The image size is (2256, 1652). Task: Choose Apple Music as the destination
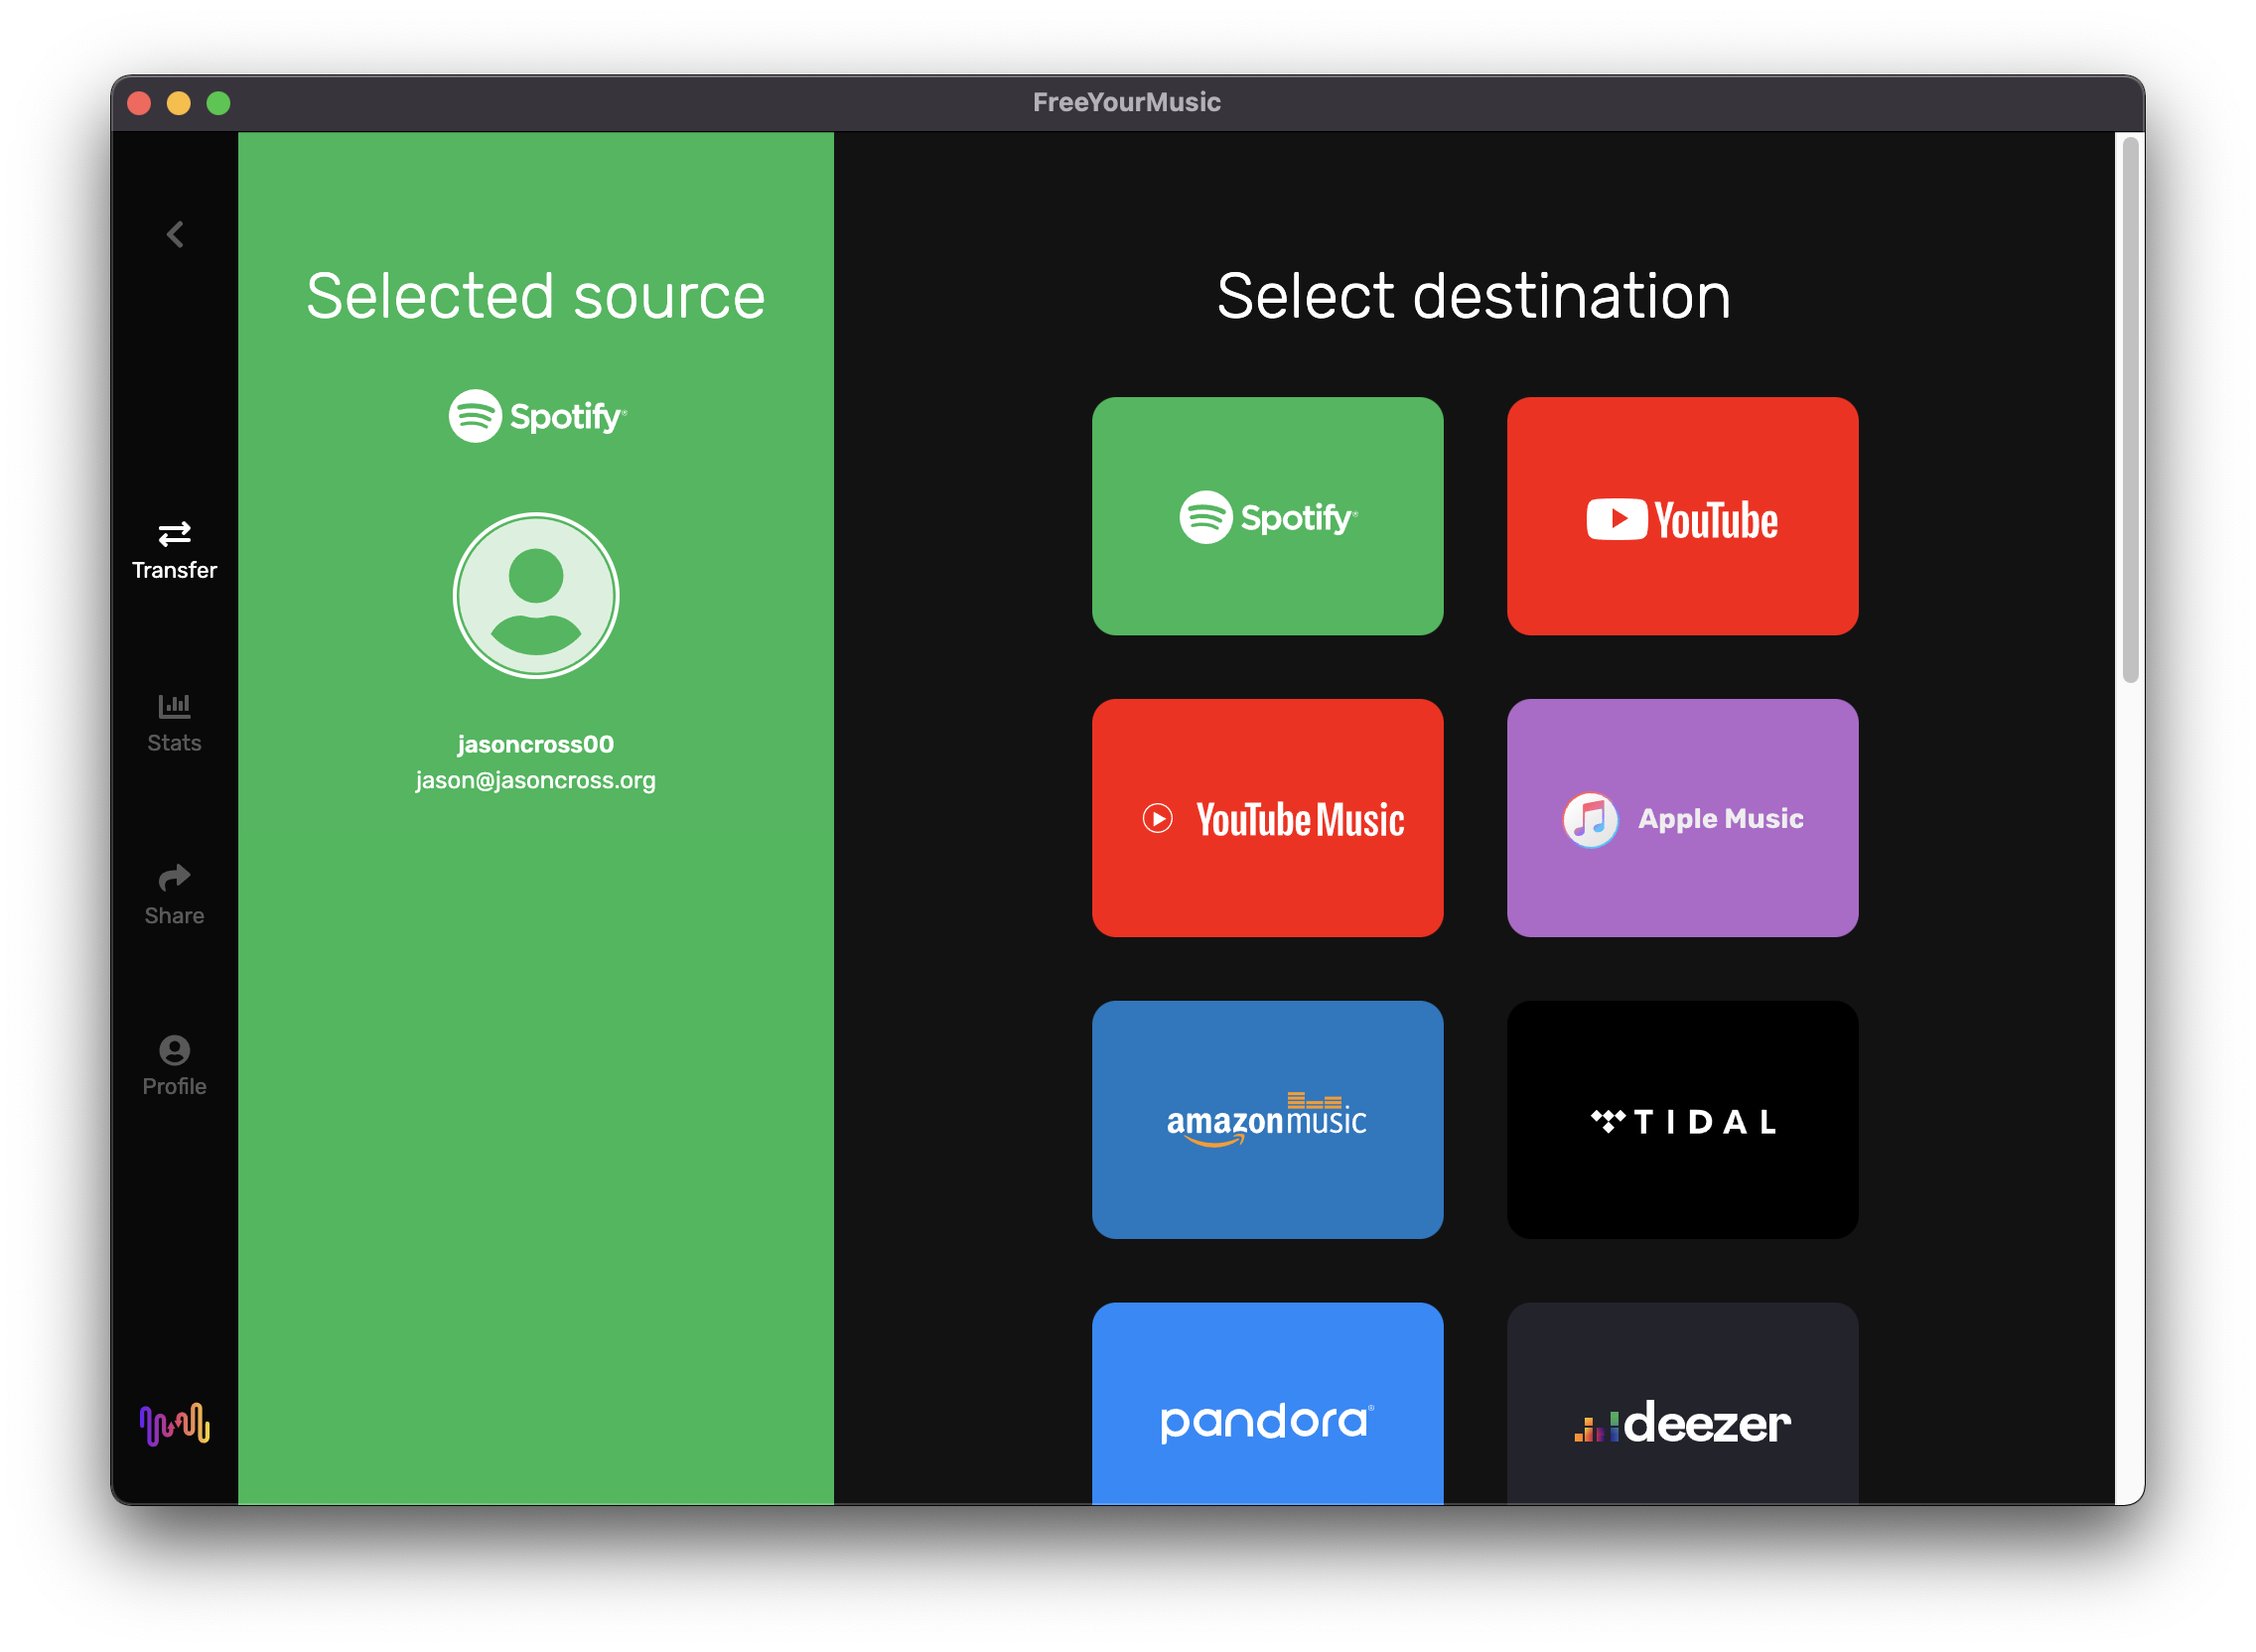point(1683,818)
